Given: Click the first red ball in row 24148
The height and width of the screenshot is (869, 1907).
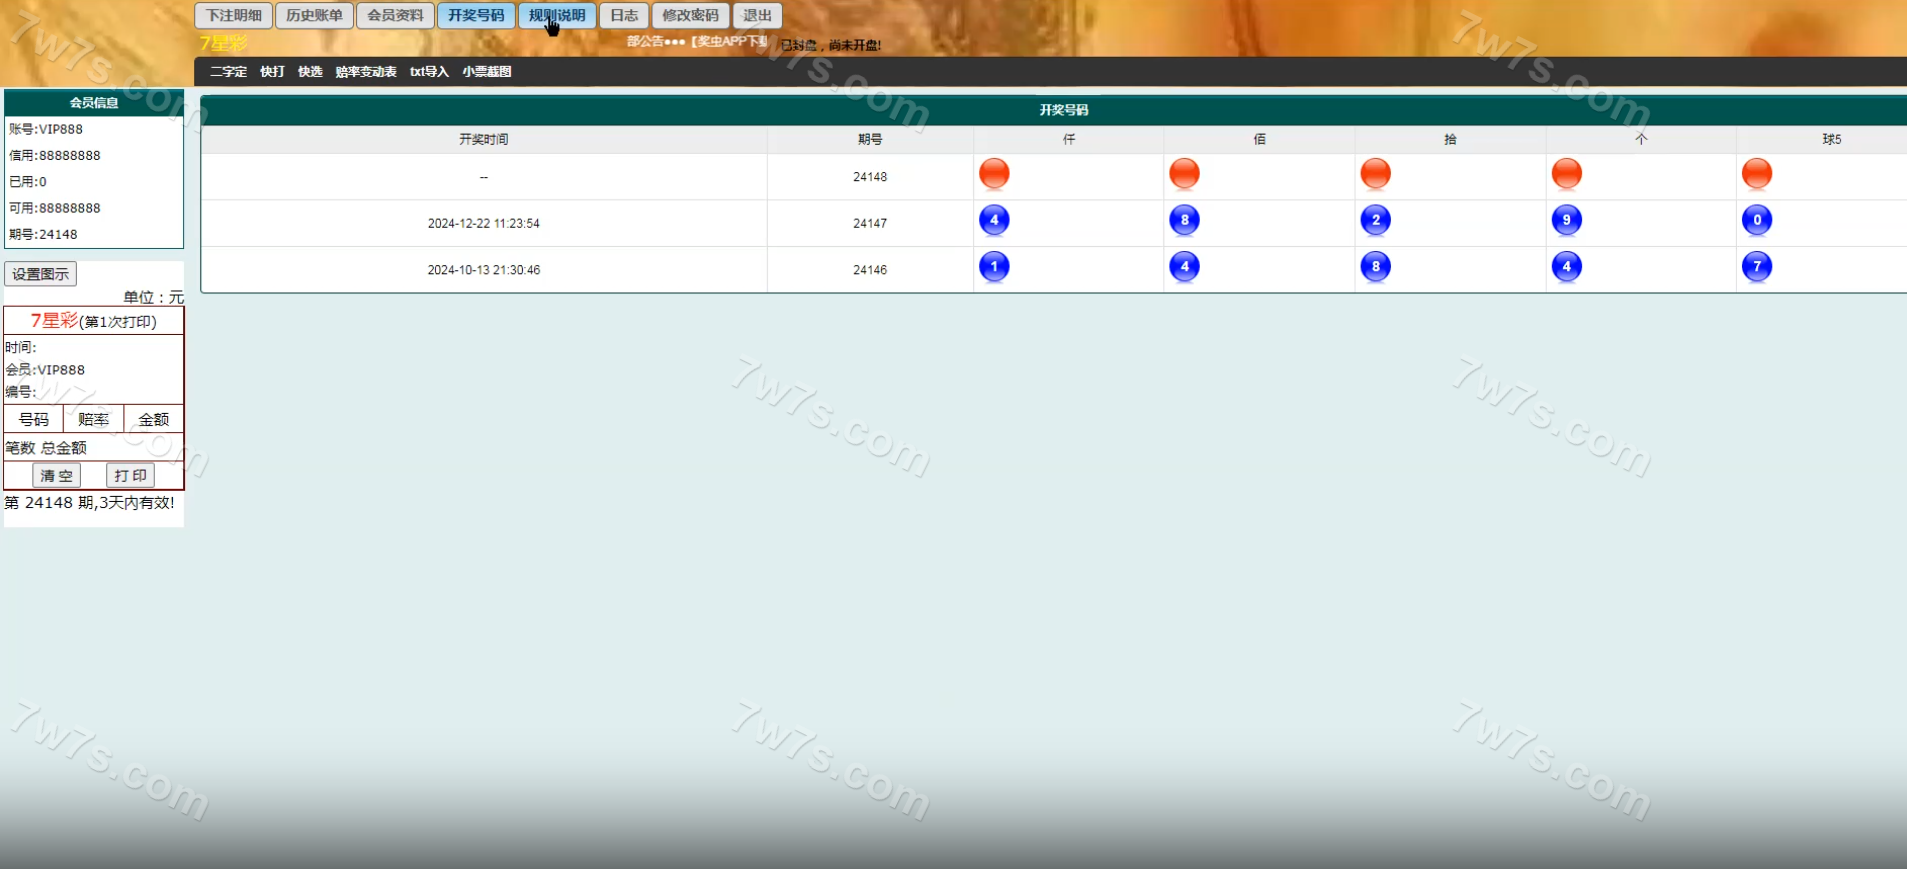Looking at the screenshot, I should 993,174.
